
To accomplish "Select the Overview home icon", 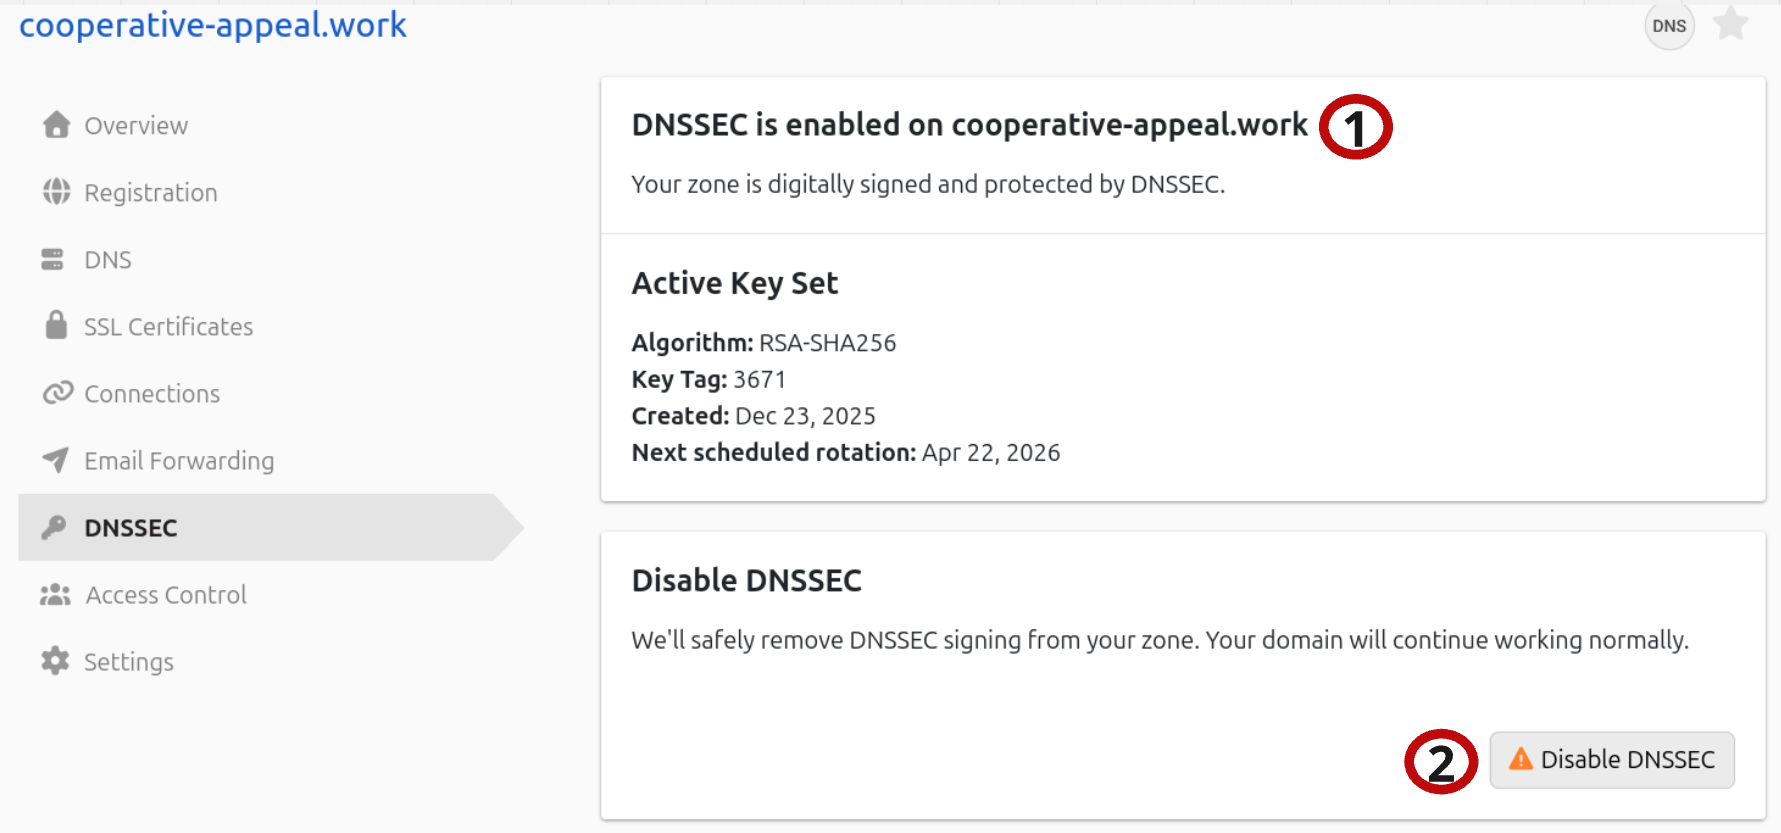I will (x=56, y=125).
